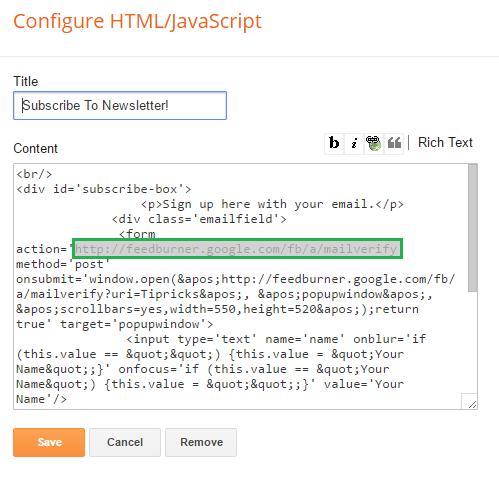Focus the Title input field
Screen dimensions: 499x480
tap(120, 106)
